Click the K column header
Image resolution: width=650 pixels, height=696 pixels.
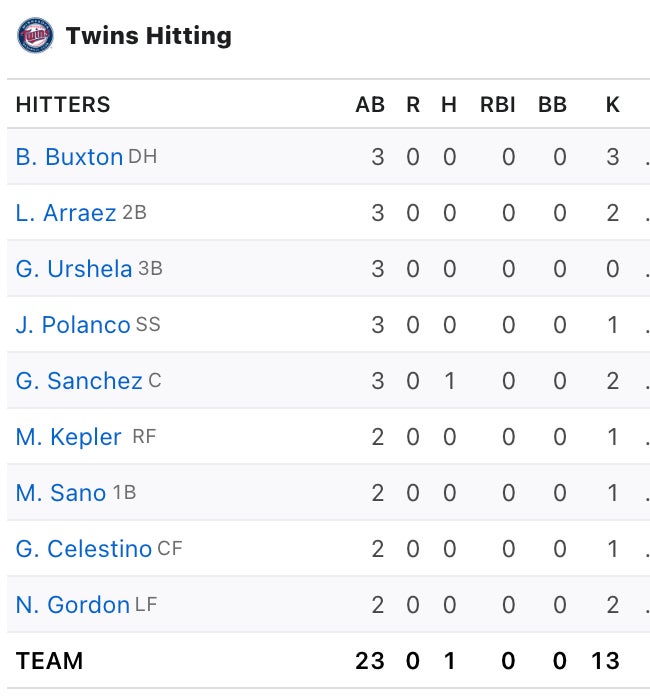tap(613, 105)
